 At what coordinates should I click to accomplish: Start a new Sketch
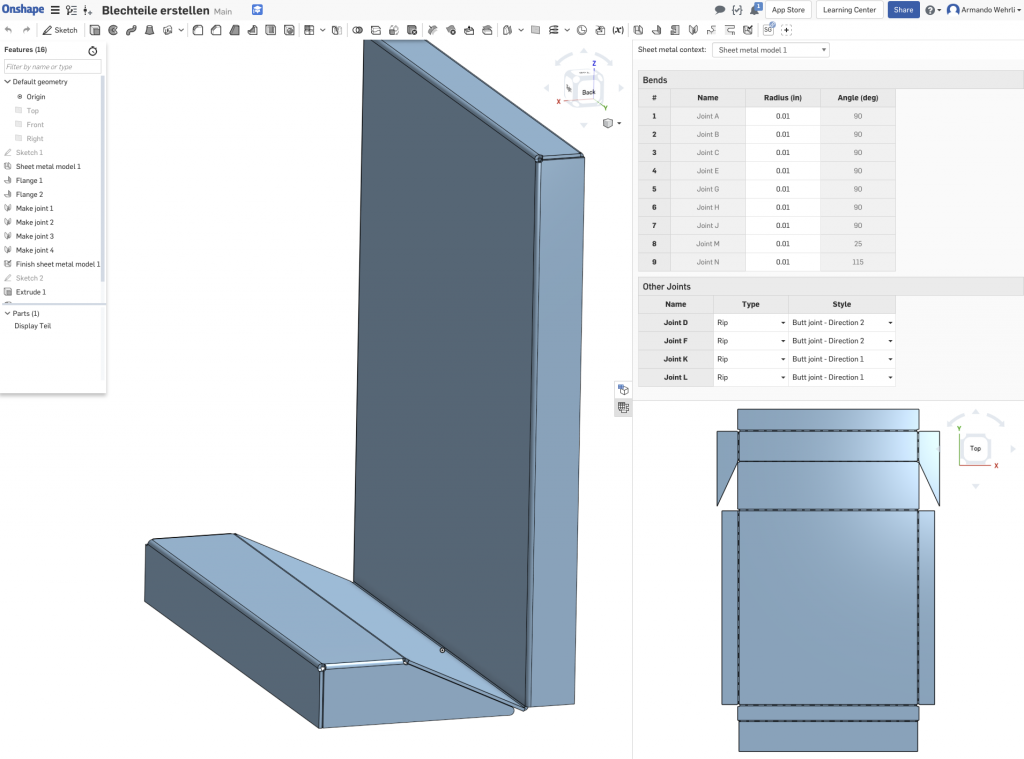[60, 30]
